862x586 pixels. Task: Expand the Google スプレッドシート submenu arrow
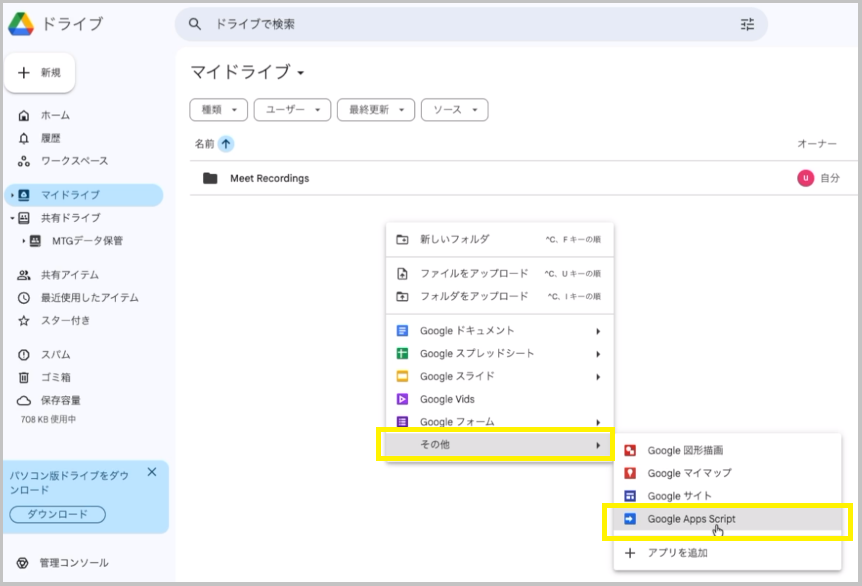(598, 354)
